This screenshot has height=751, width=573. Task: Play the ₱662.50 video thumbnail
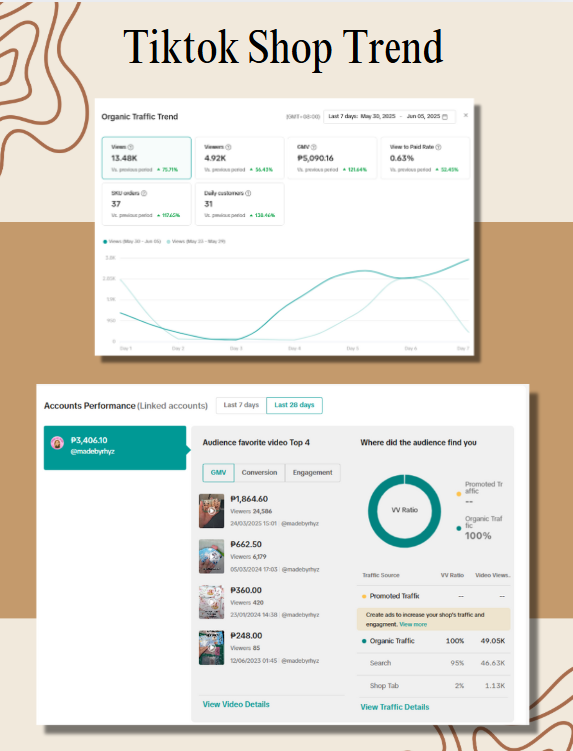211,556
